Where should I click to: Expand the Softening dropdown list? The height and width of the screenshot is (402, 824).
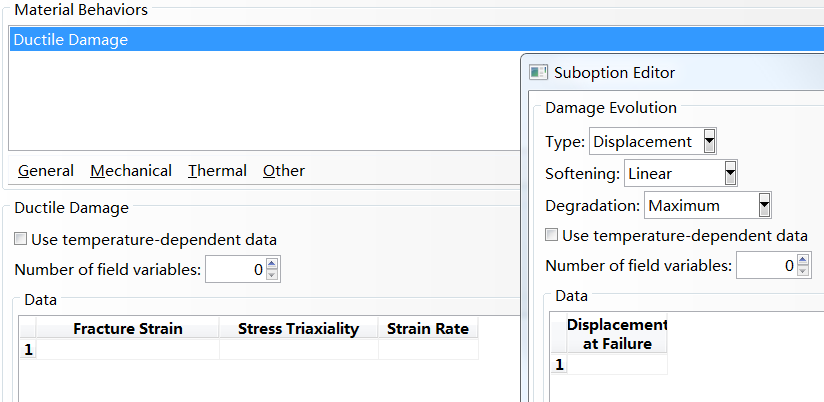(x=729, y=173)
